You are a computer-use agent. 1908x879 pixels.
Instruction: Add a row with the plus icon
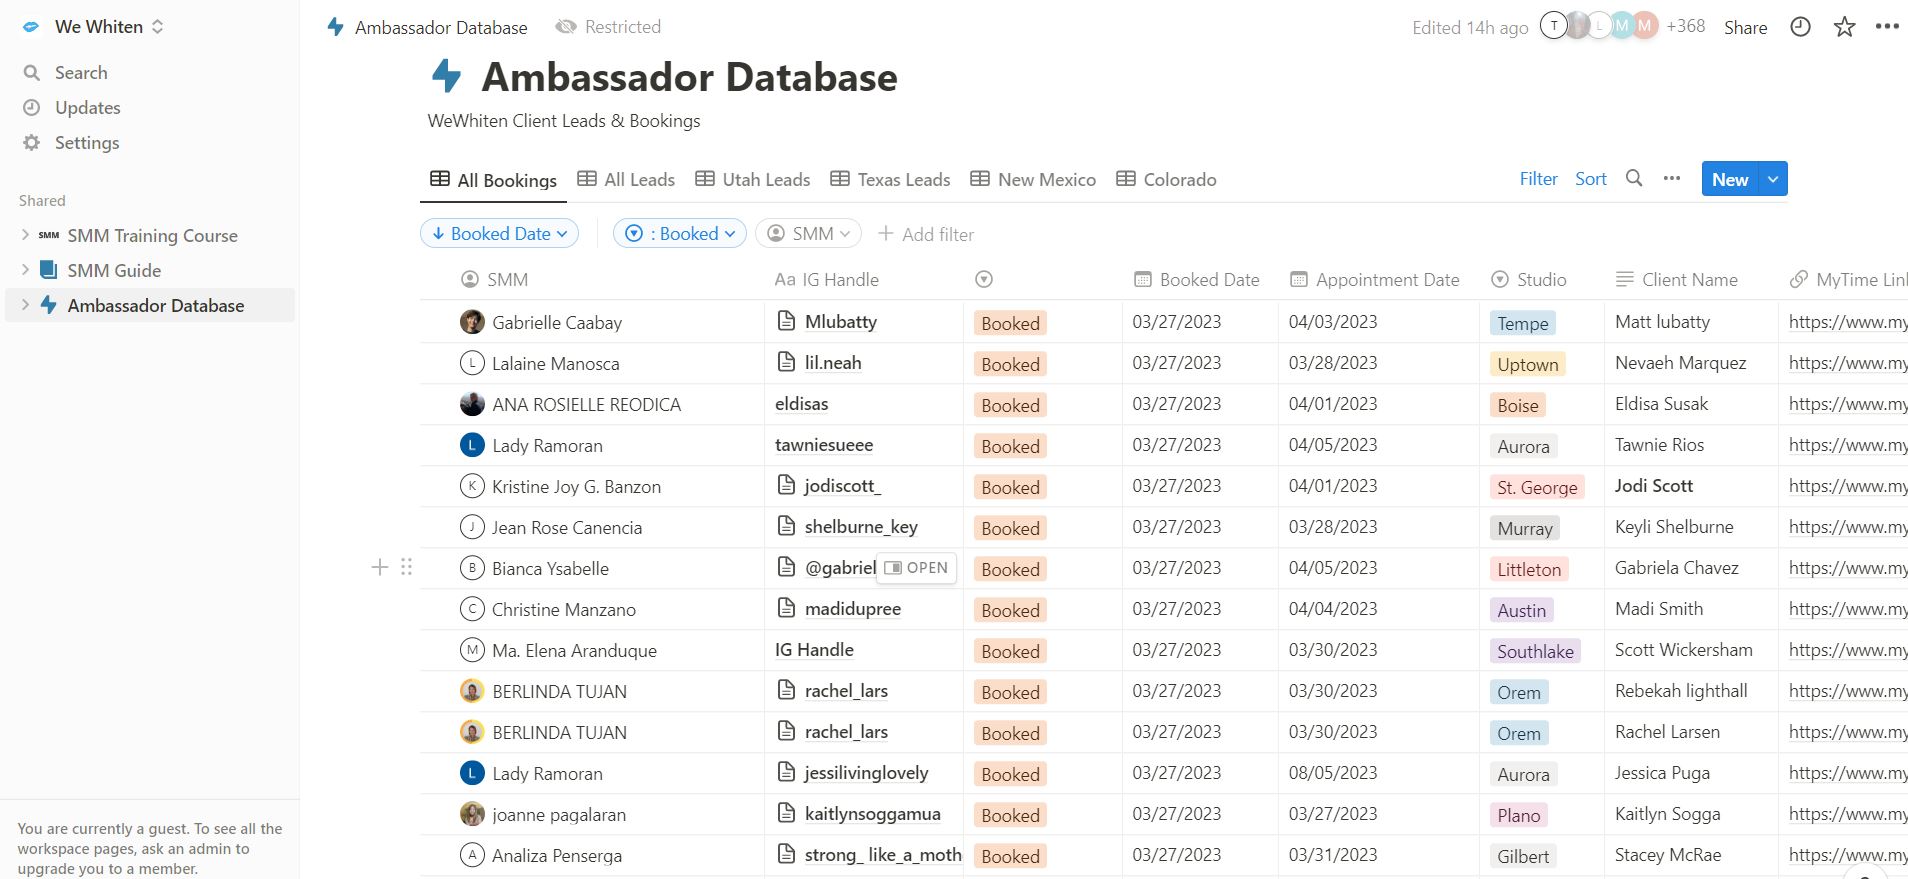tap(379, 567)
